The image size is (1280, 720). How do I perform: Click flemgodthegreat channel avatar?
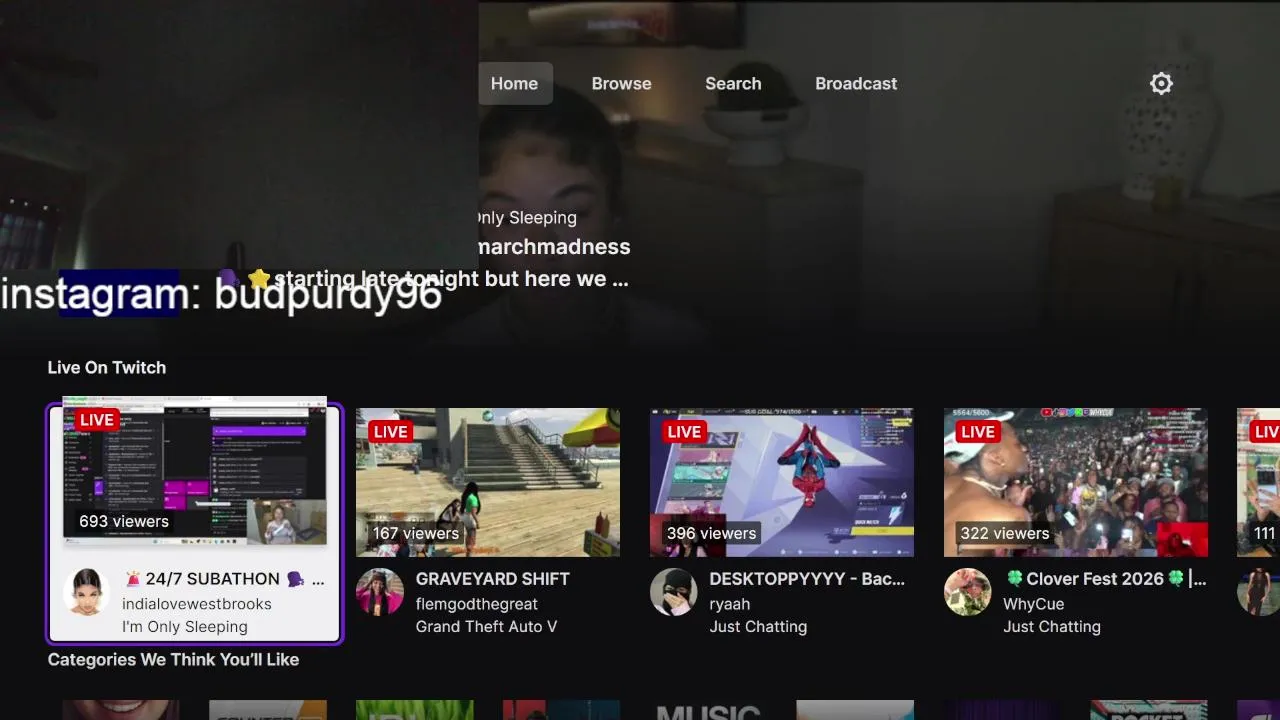(380, 591)
